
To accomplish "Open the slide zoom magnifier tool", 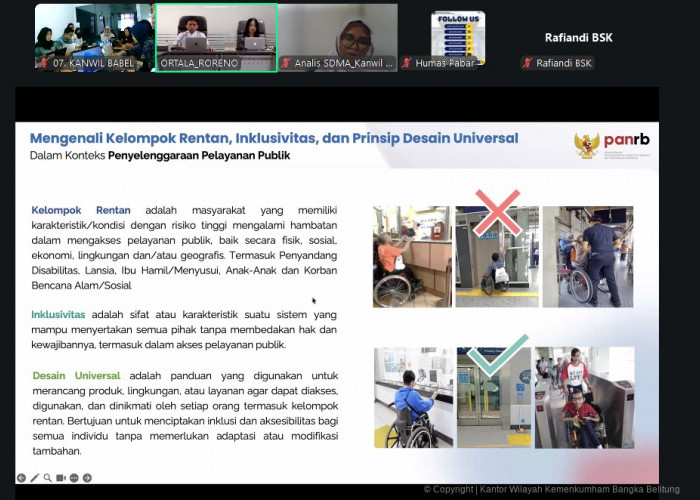I will click(x=48, y=478).
